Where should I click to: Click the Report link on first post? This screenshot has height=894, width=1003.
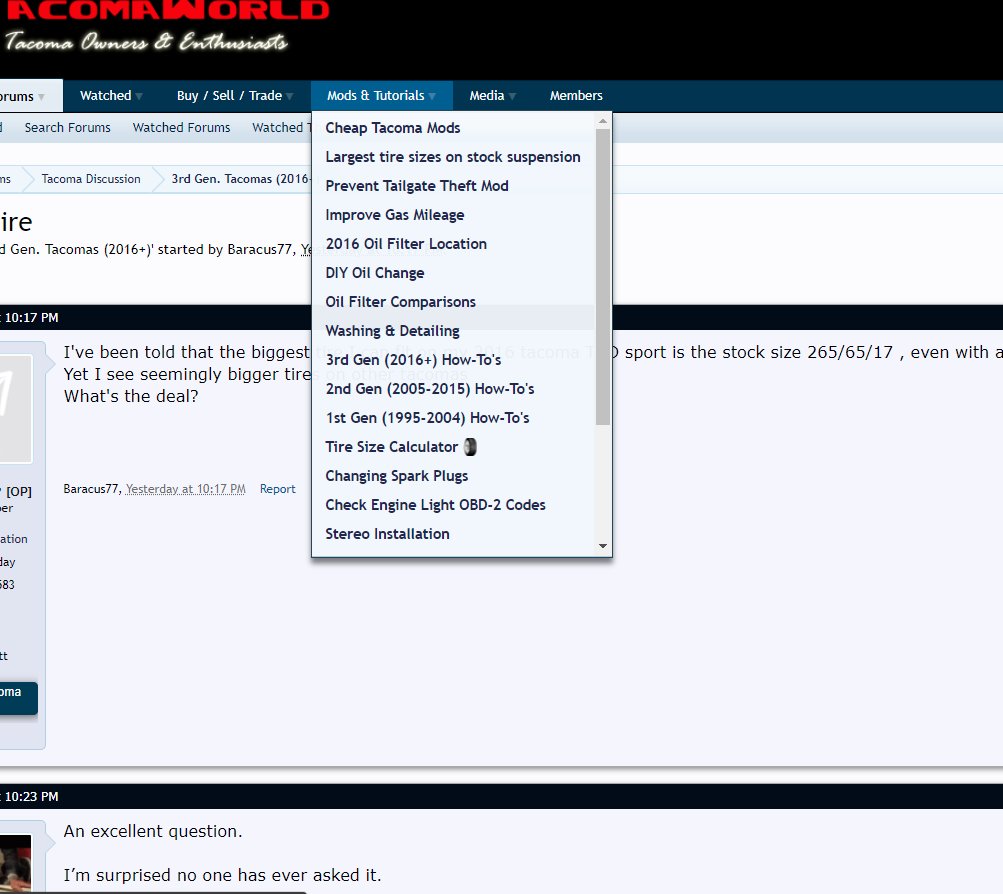[278, 489]
